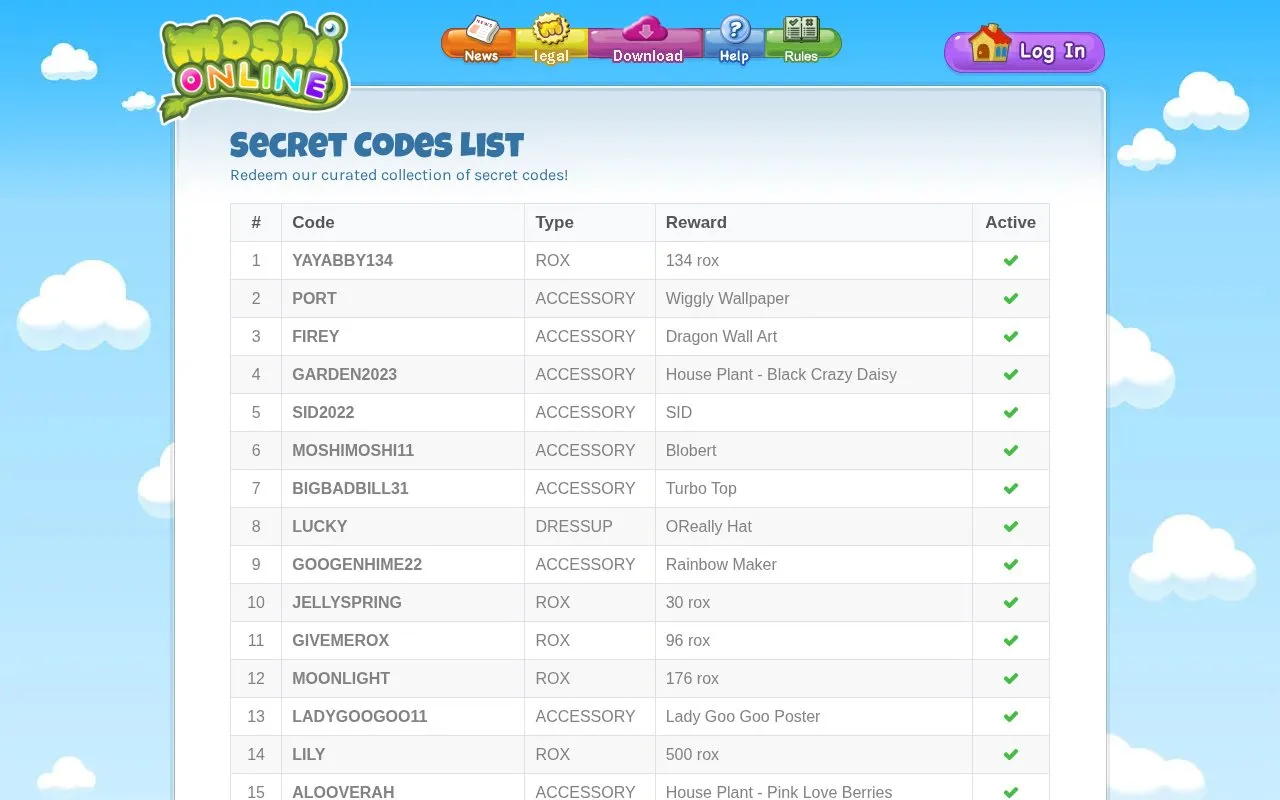Open the Help nav button

pos(734,42)
